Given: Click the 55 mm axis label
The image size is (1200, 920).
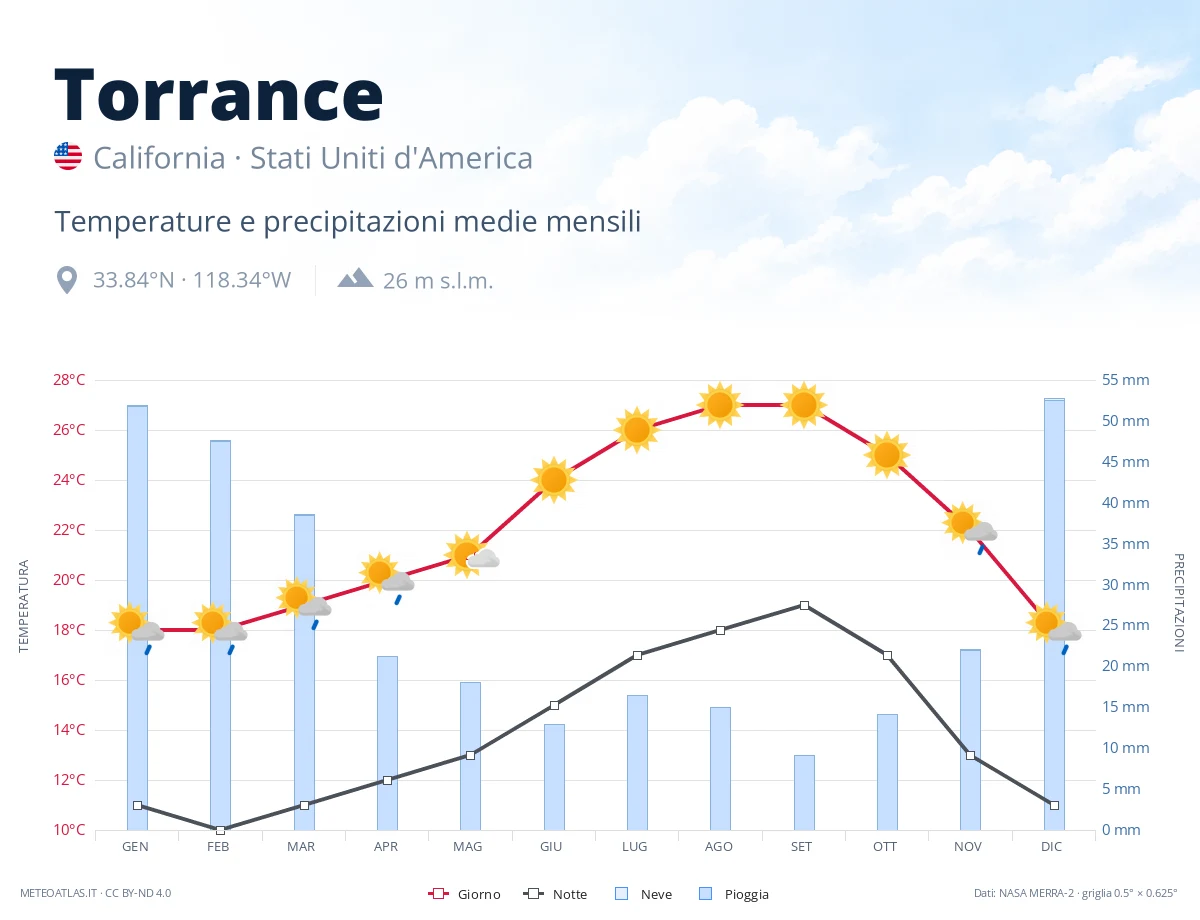Looking at the screenshot, I should point(1126,380).
